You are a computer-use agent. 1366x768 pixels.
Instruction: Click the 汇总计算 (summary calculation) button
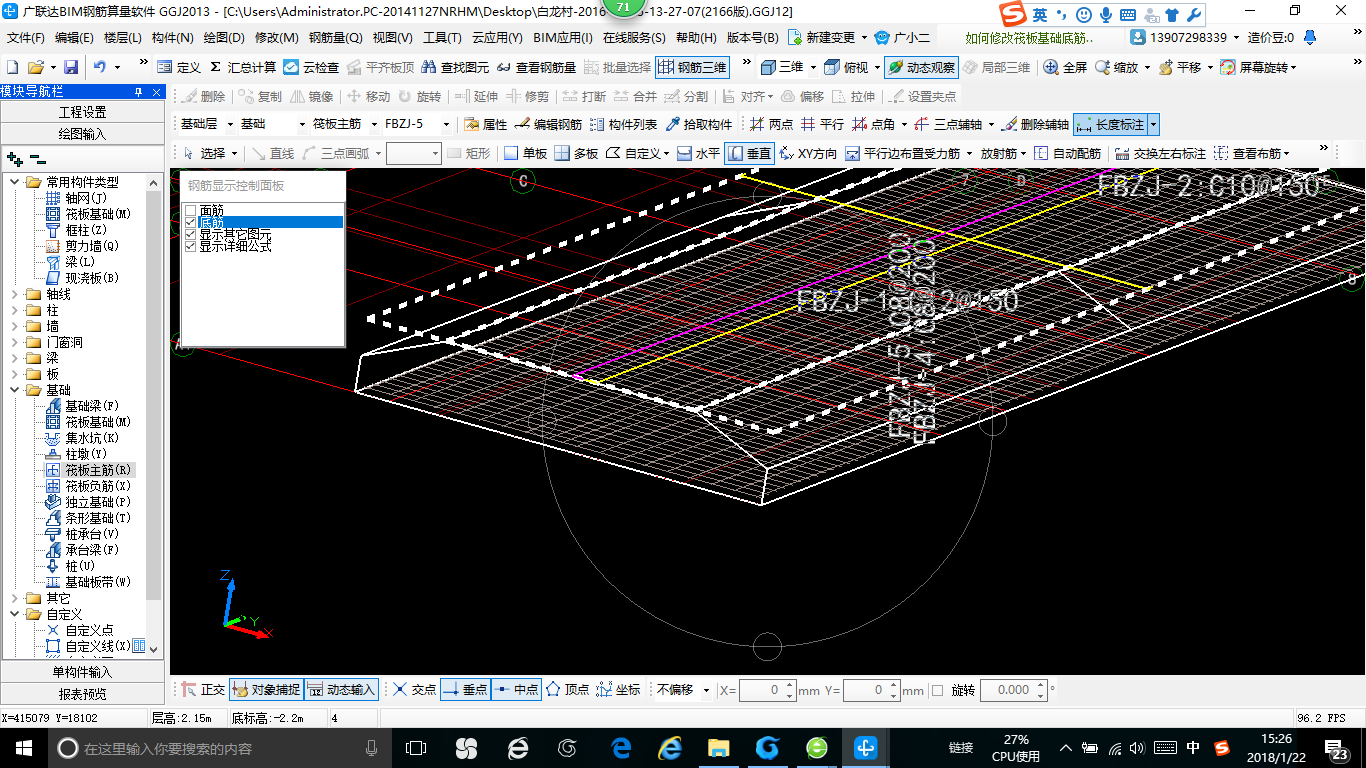[243, 67]
